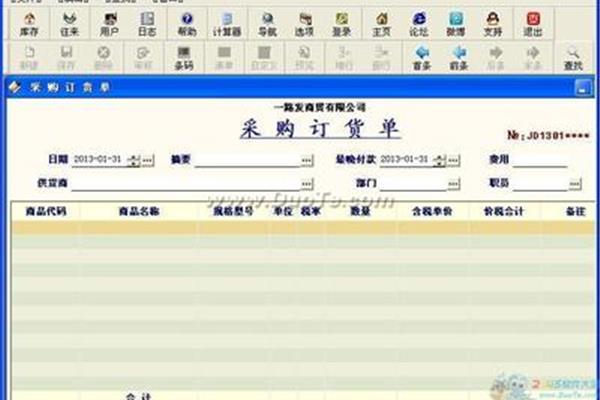Open the 选项 options icon
The height and width of the screenshot is (400, 600).
304,24
